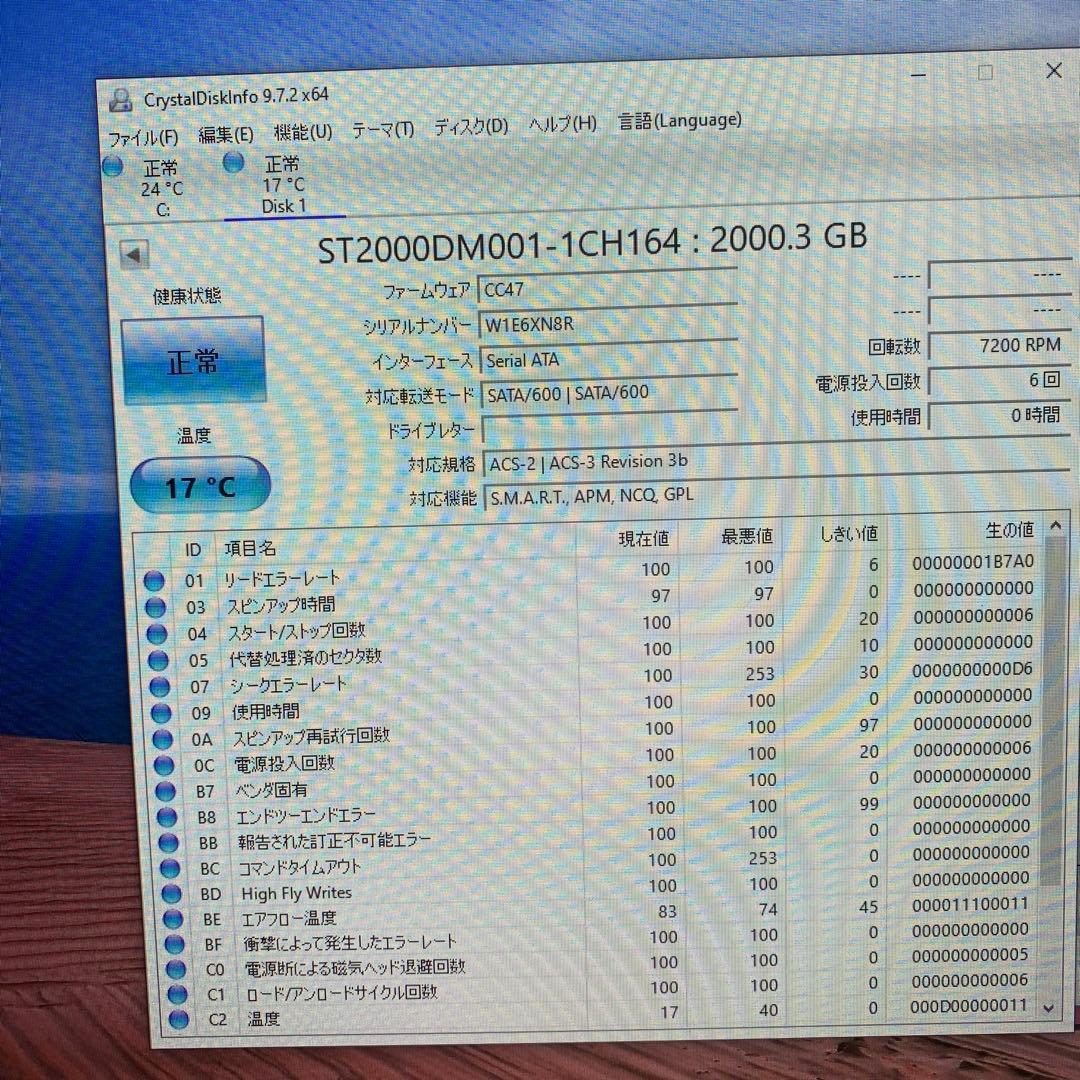Click the Disk 1 health status icon
This screenshot has height=1080, width=1080.
[x=236, y=163]
